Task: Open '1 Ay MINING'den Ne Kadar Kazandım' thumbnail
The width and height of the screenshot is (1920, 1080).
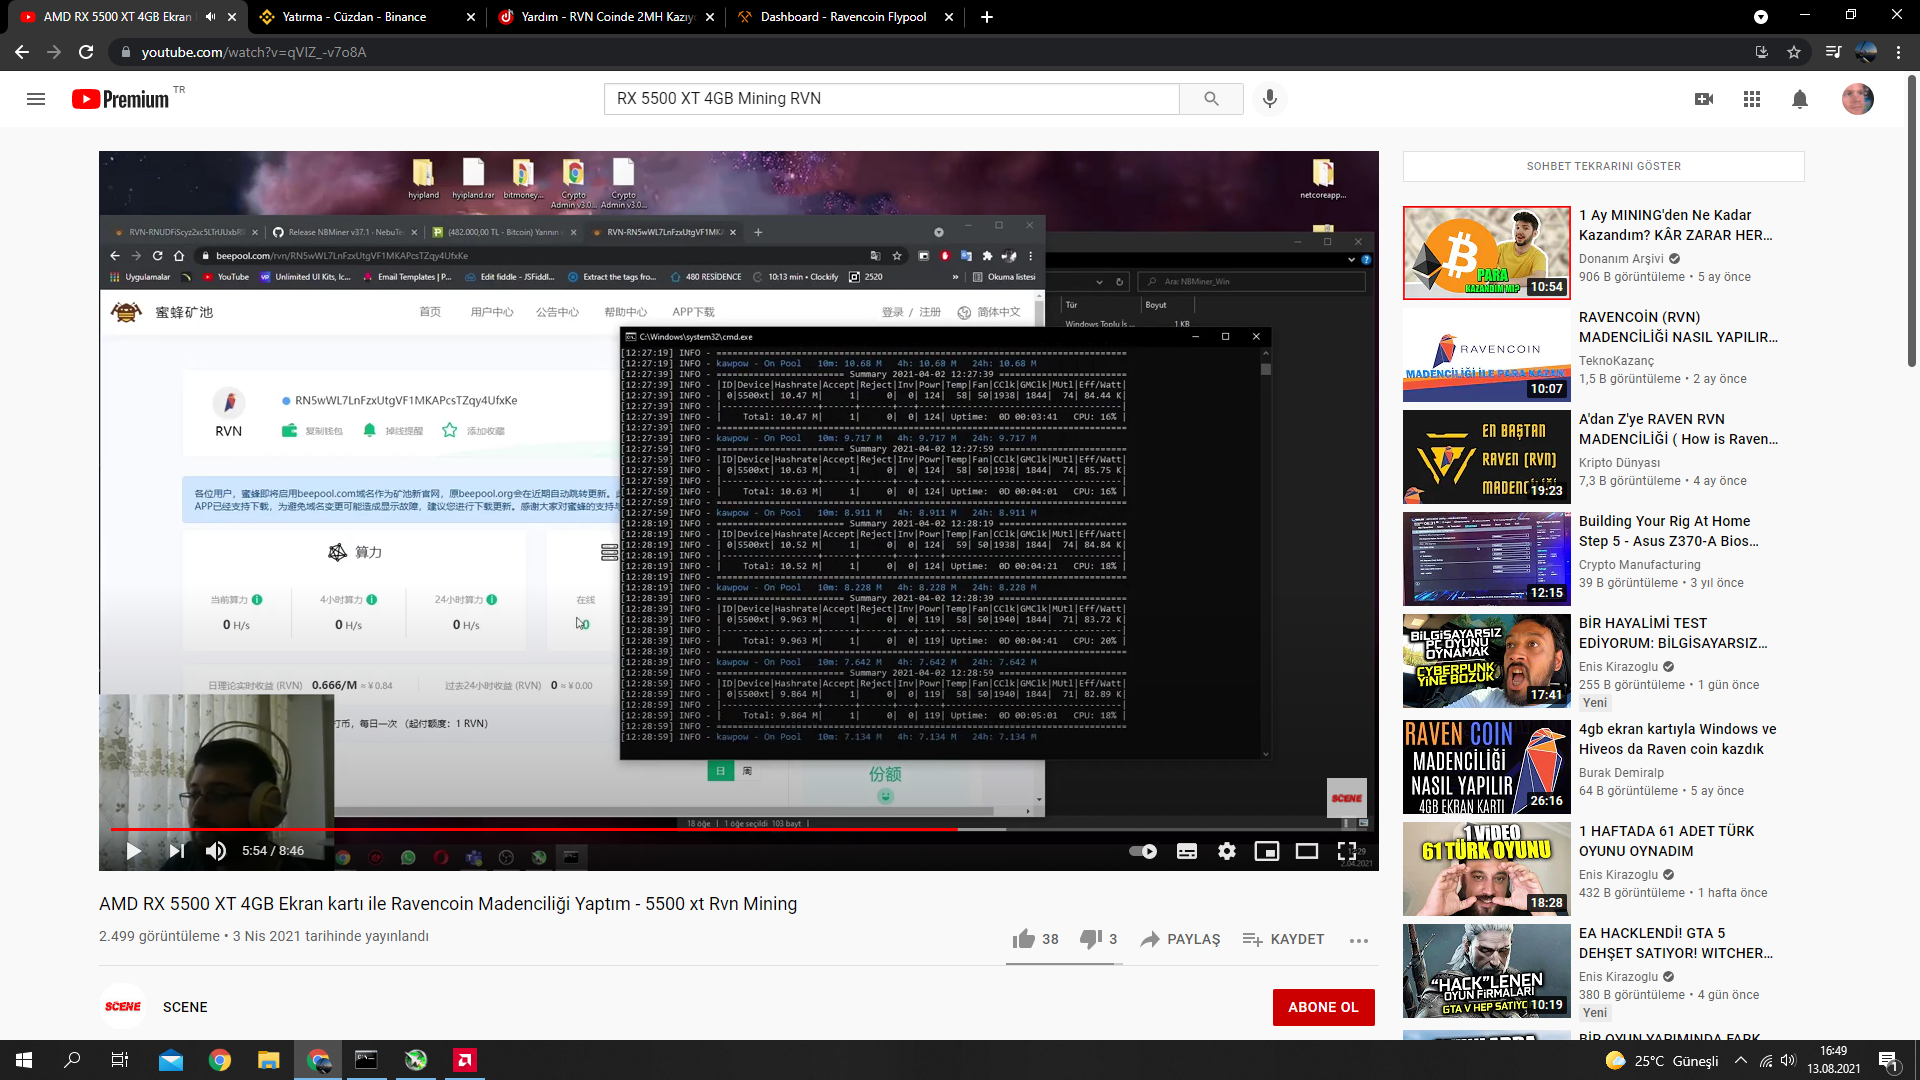Action: tap(1486, 253)
